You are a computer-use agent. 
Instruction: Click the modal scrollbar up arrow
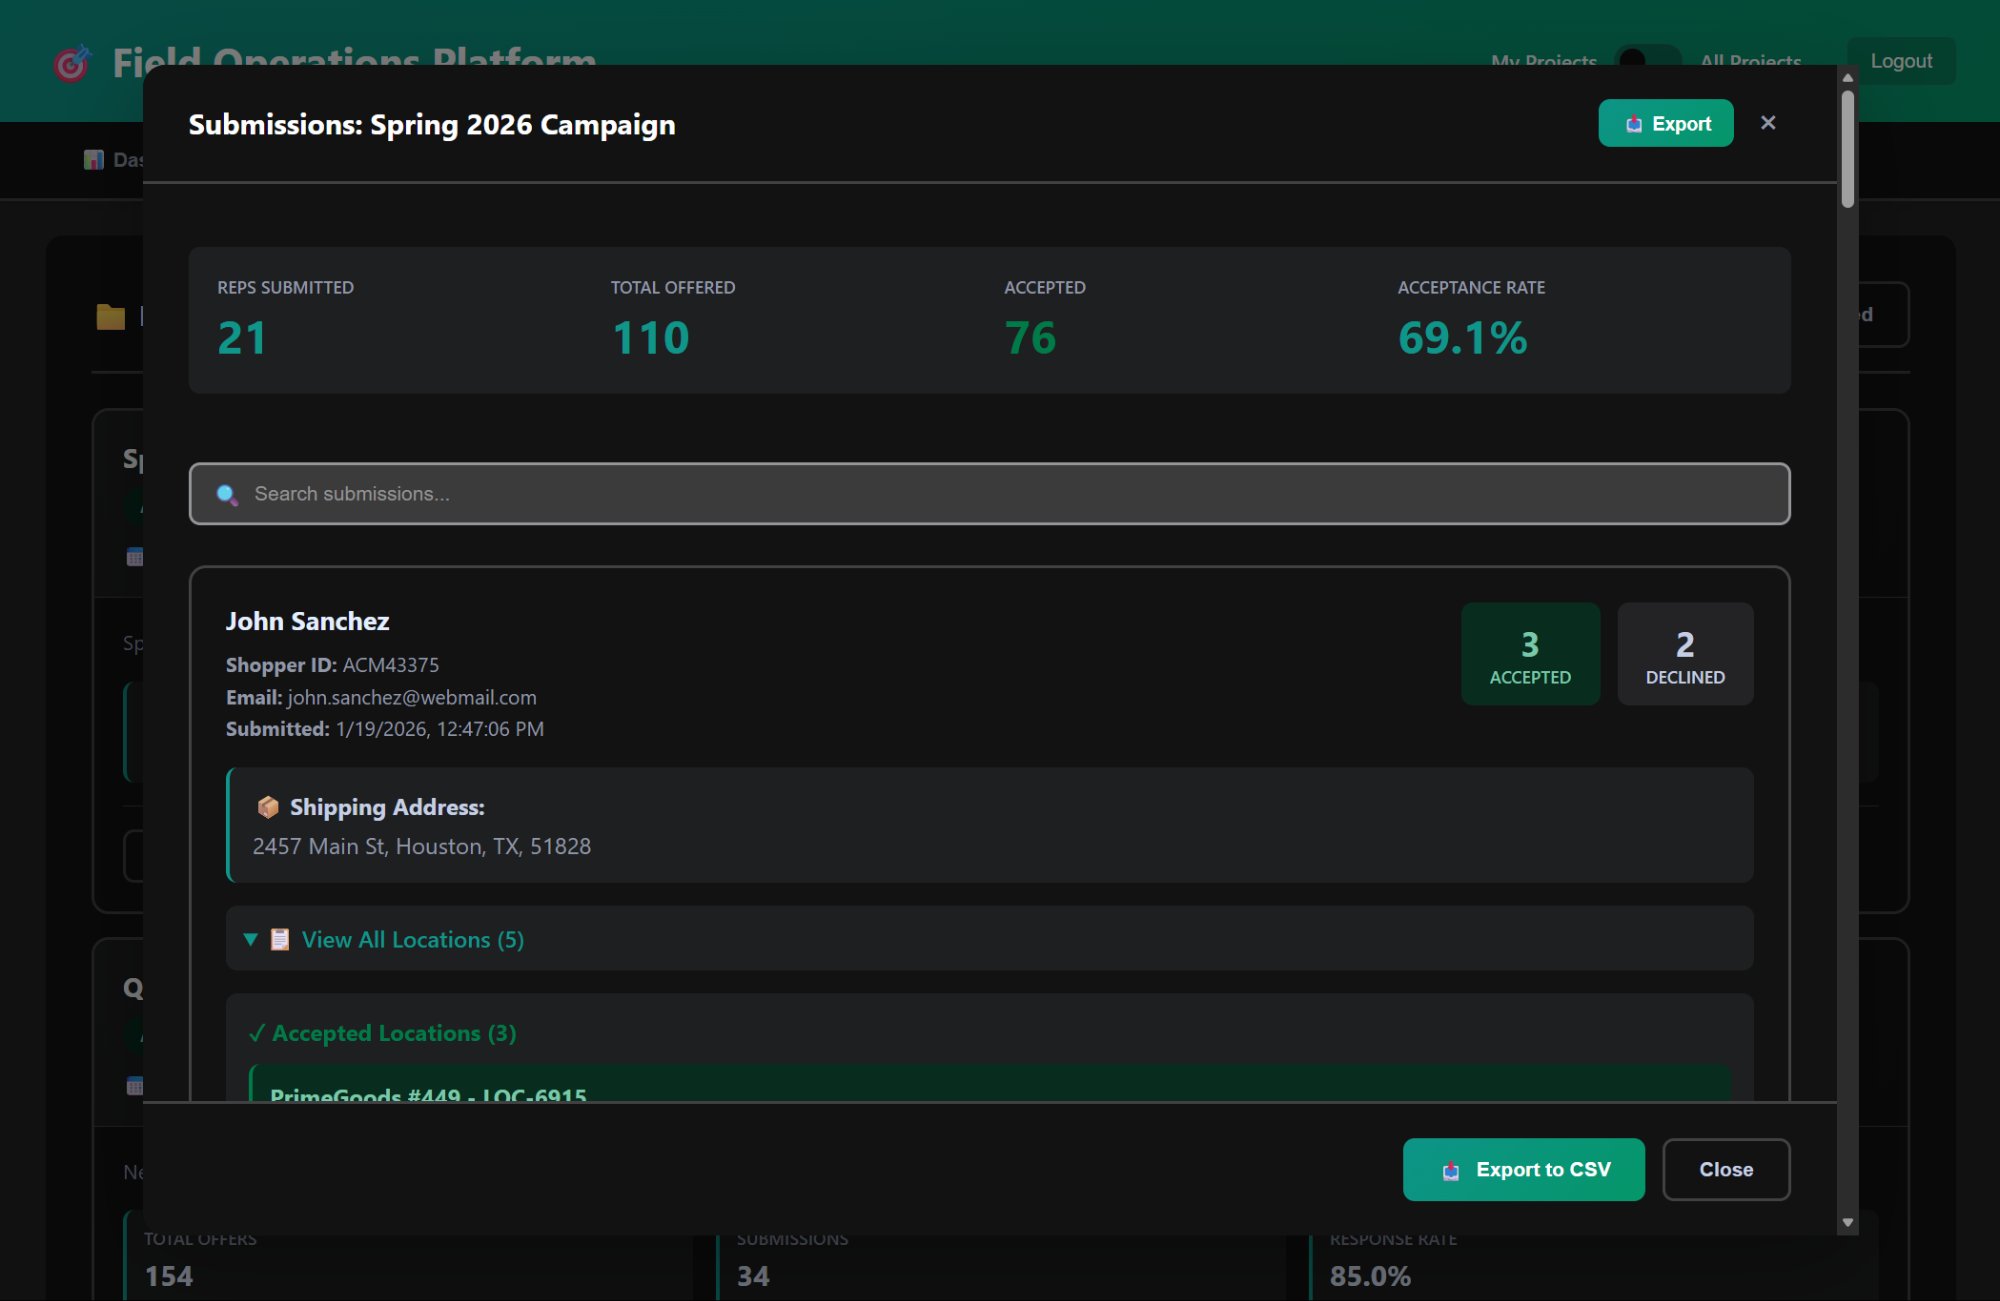pos(1848,77)
